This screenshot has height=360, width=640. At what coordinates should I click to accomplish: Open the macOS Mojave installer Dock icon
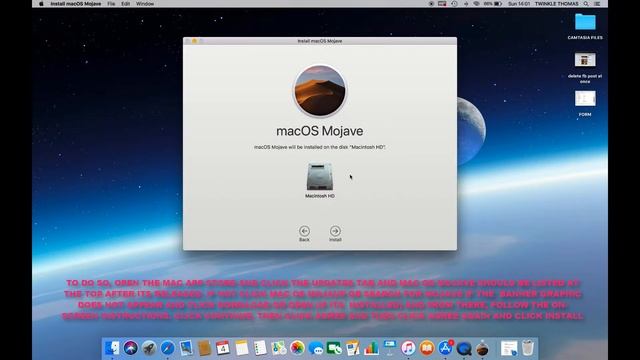[x=482, y=348]
